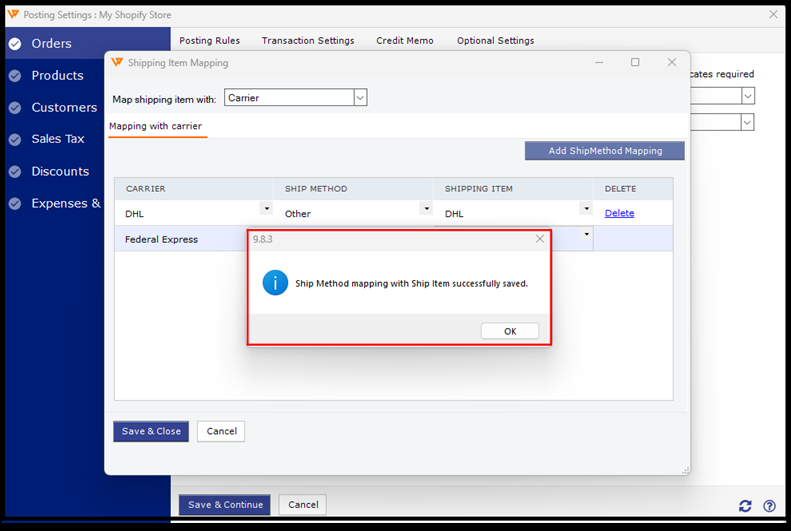Close the 9.8.3 message dialog
791x531 pixels.
click(540, 239)
